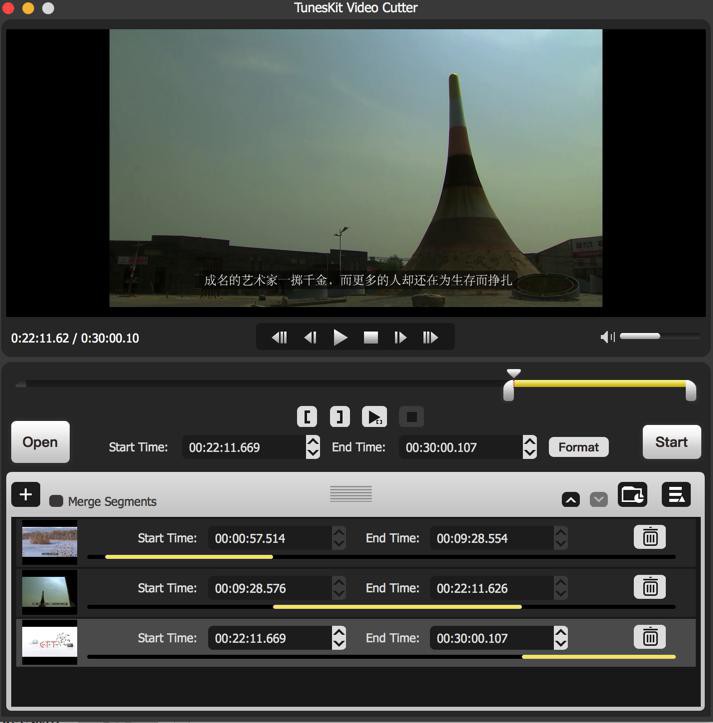Preview the selected segment
Image resolution: width=713 pixels, height=723 pixels.
(x=374, y=417)
